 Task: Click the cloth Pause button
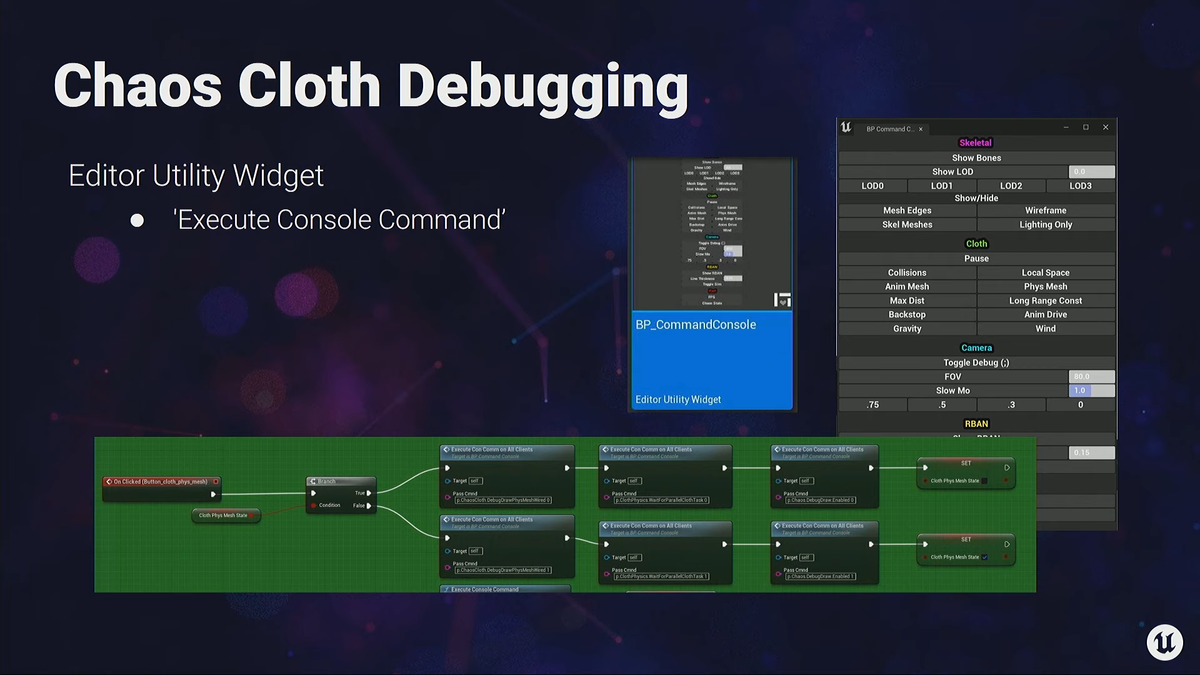tap(977, 258)
